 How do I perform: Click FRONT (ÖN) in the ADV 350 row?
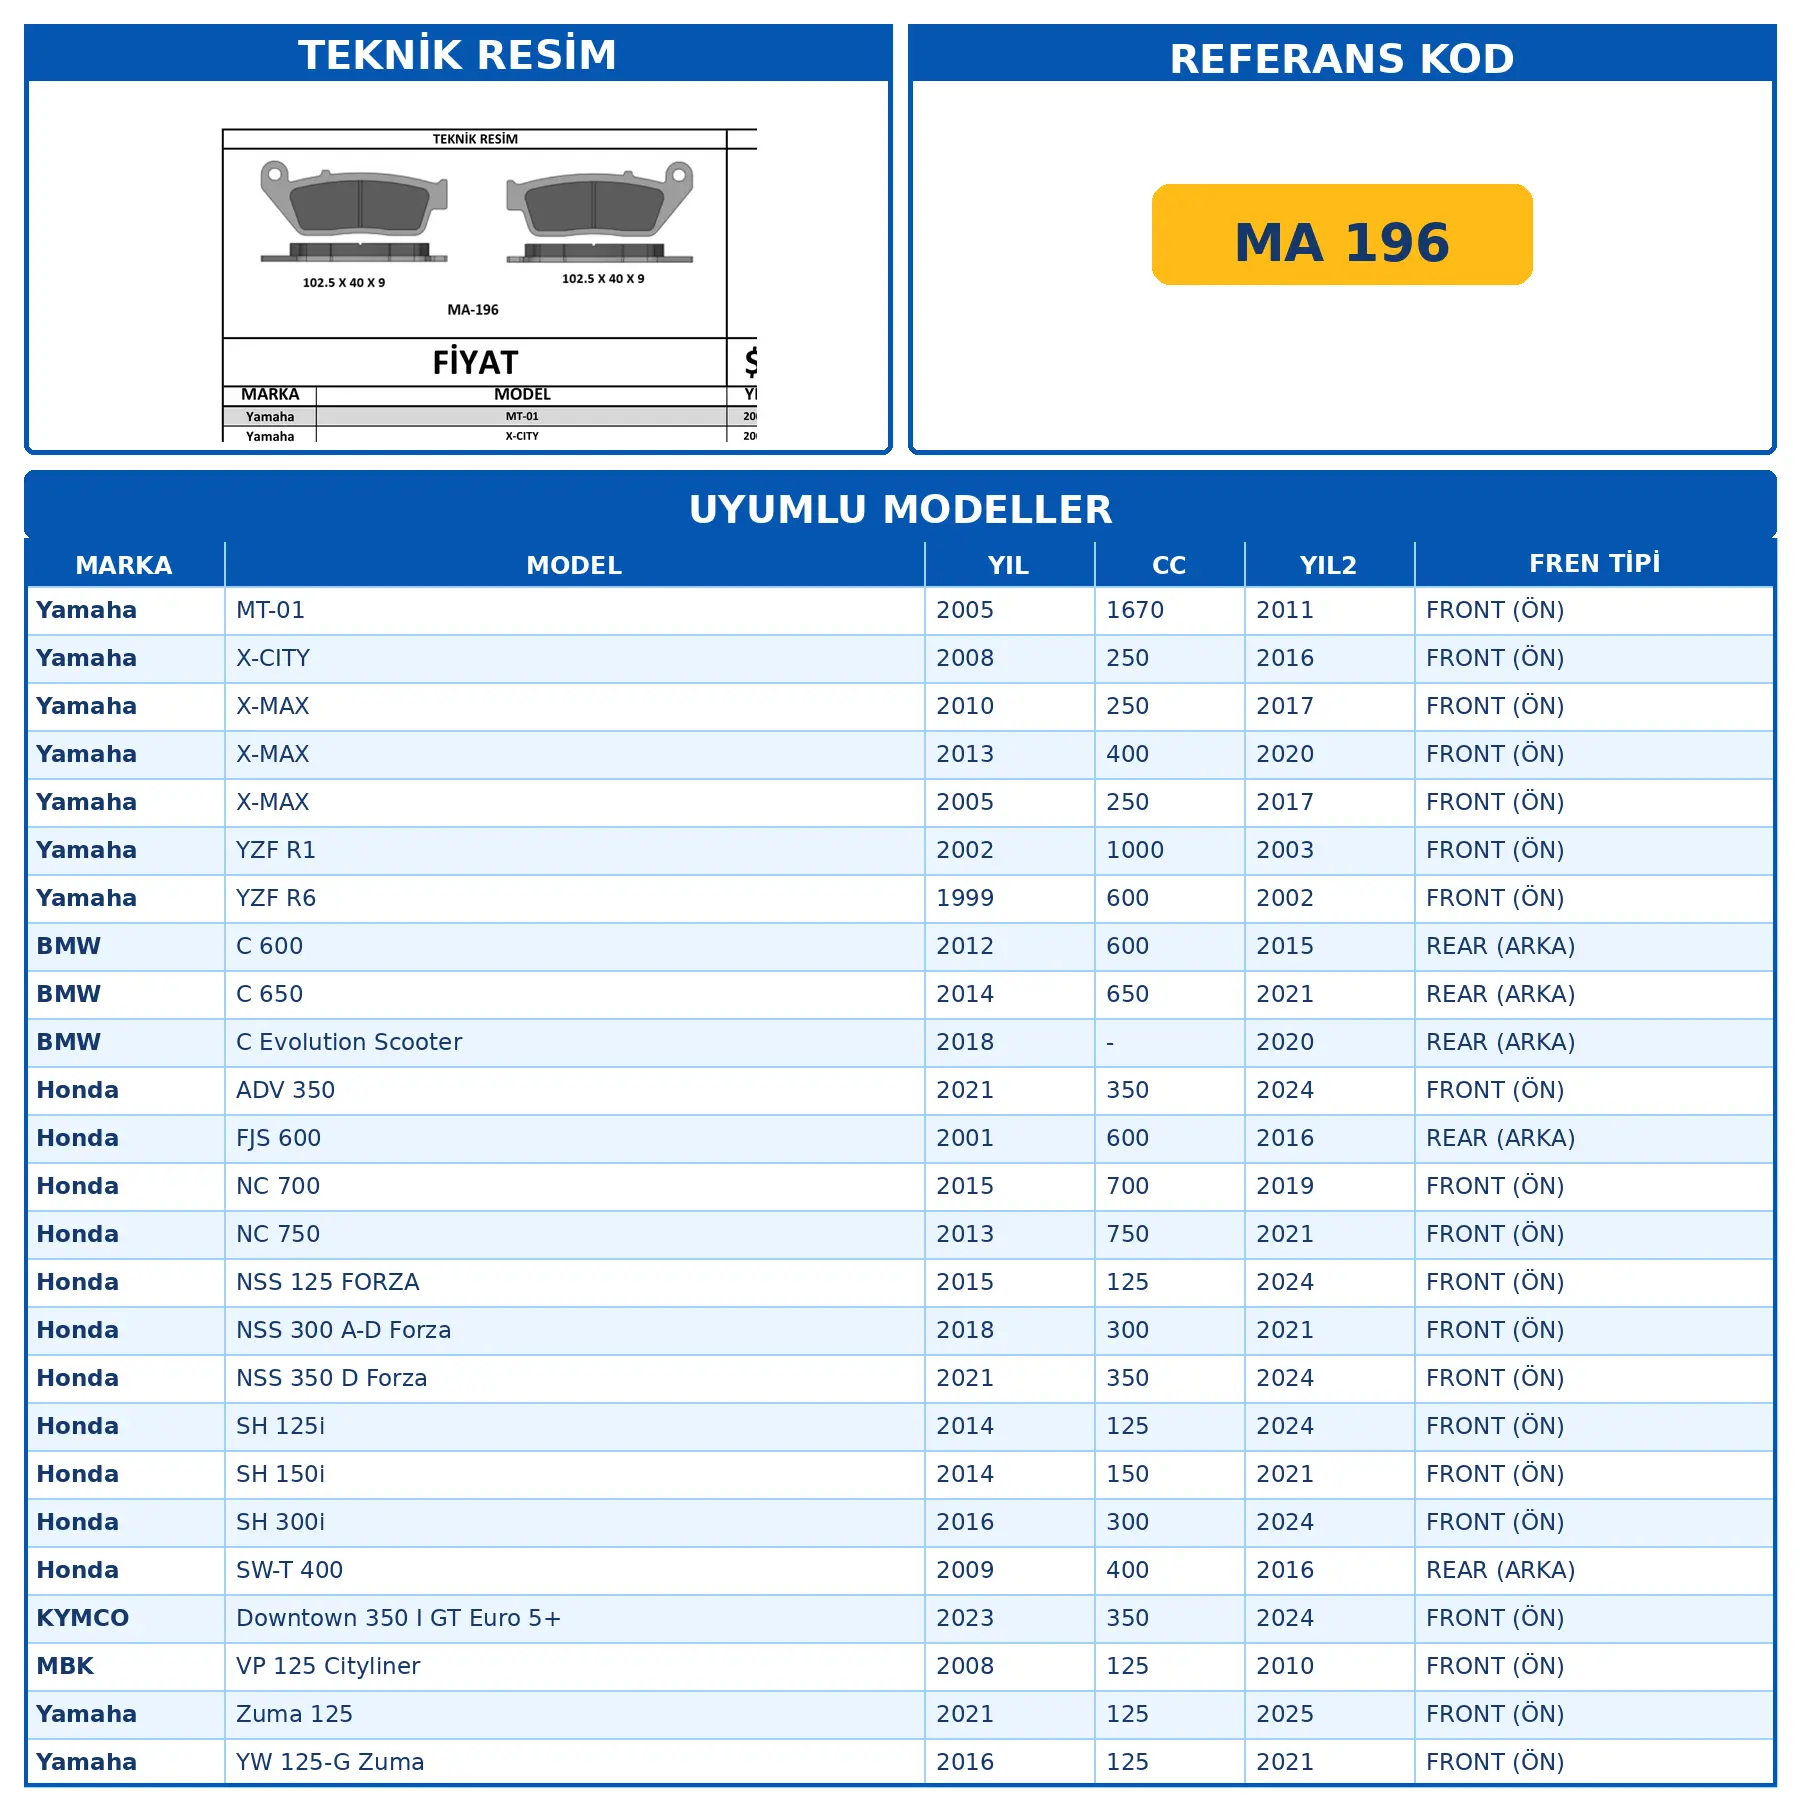pos(1495,1090)
